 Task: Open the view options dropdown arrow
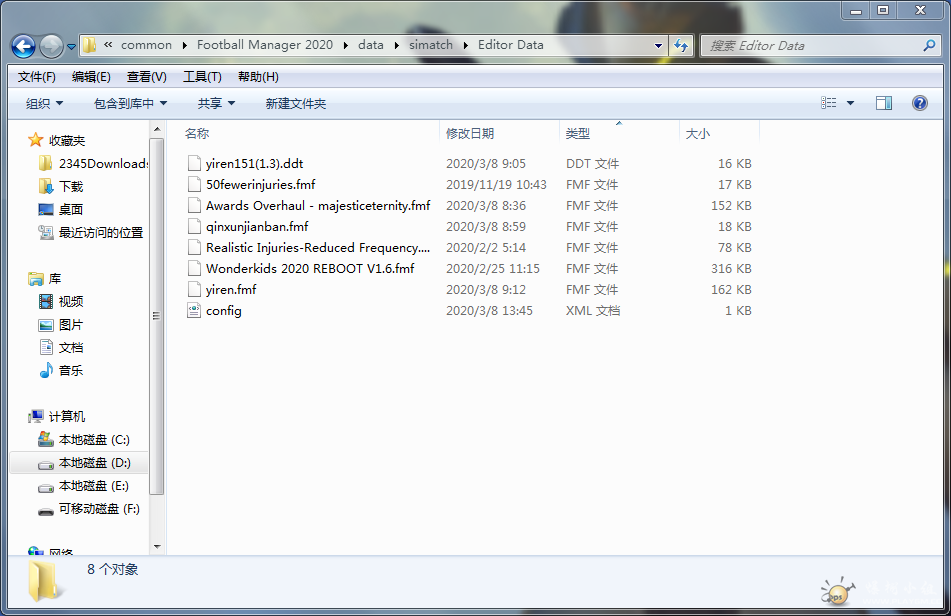point(851,103)
